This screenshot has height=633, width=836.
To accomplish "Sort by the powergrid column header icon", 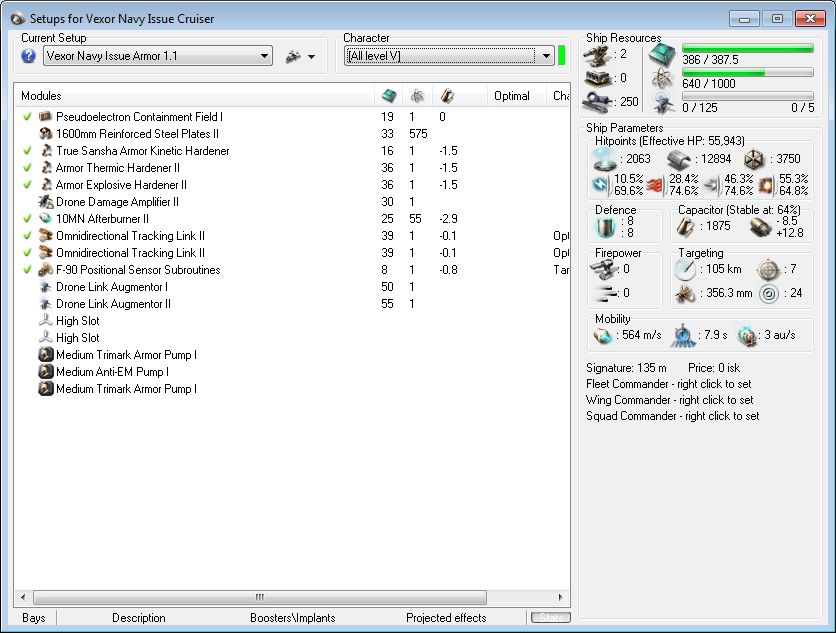I will (417, 96).
